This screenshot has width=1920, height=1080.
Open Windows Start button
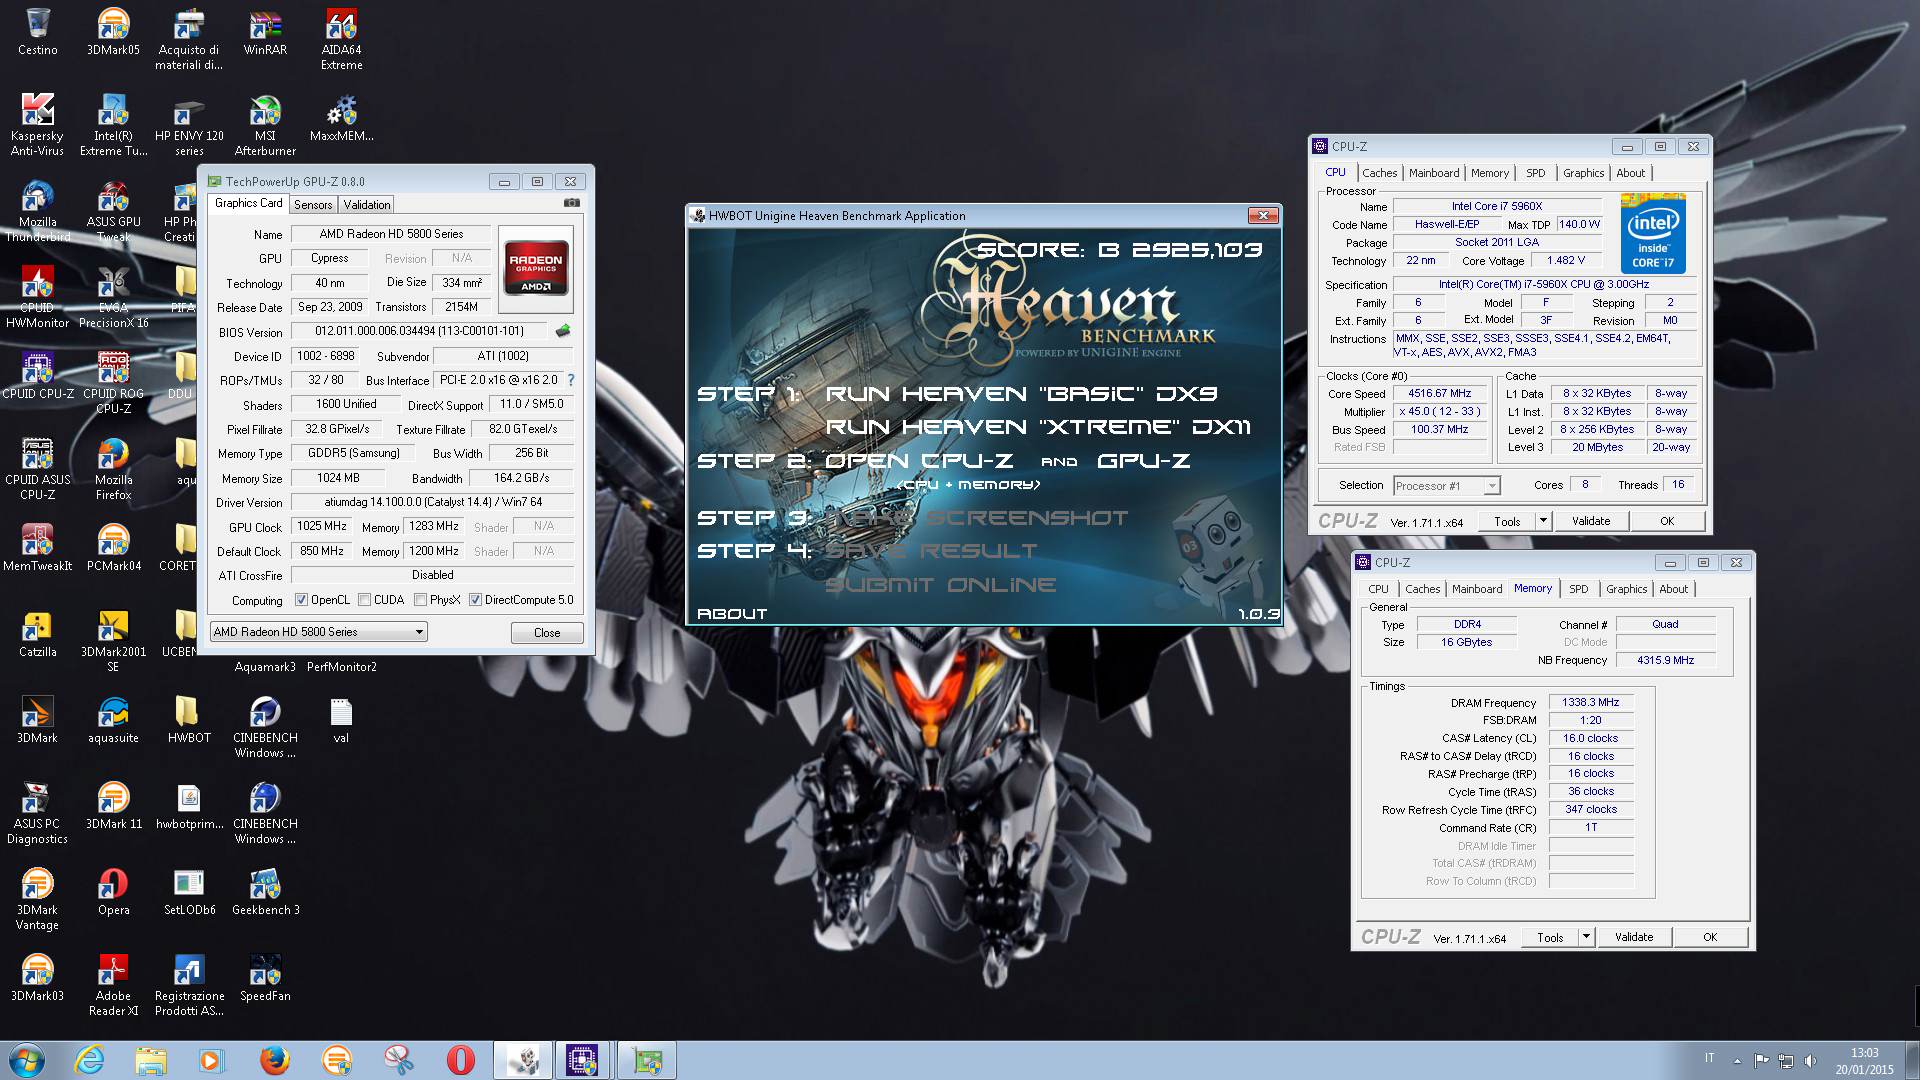[26, 1060]
